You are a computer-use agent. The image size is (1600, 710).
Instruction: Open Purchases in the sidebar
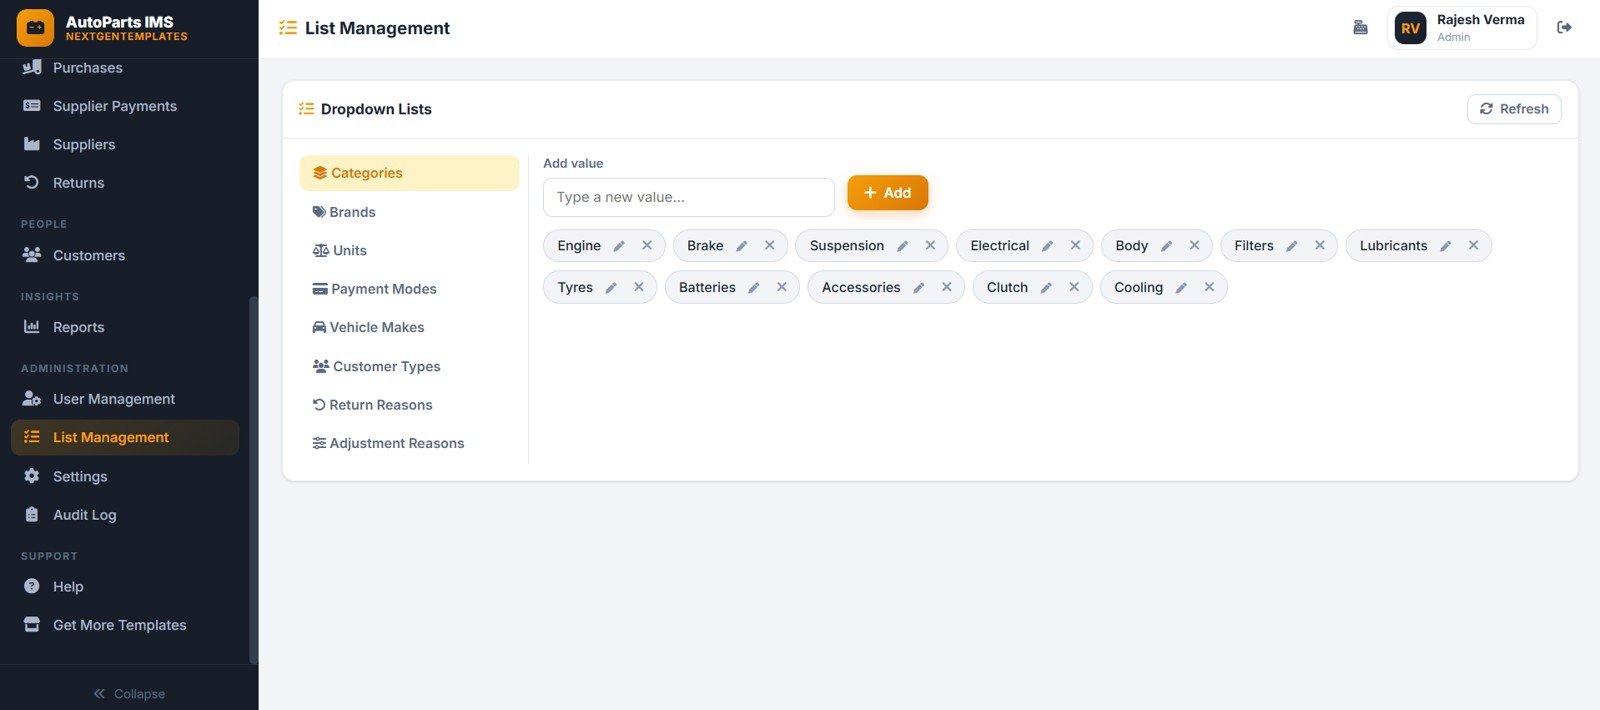pos(125,68)
